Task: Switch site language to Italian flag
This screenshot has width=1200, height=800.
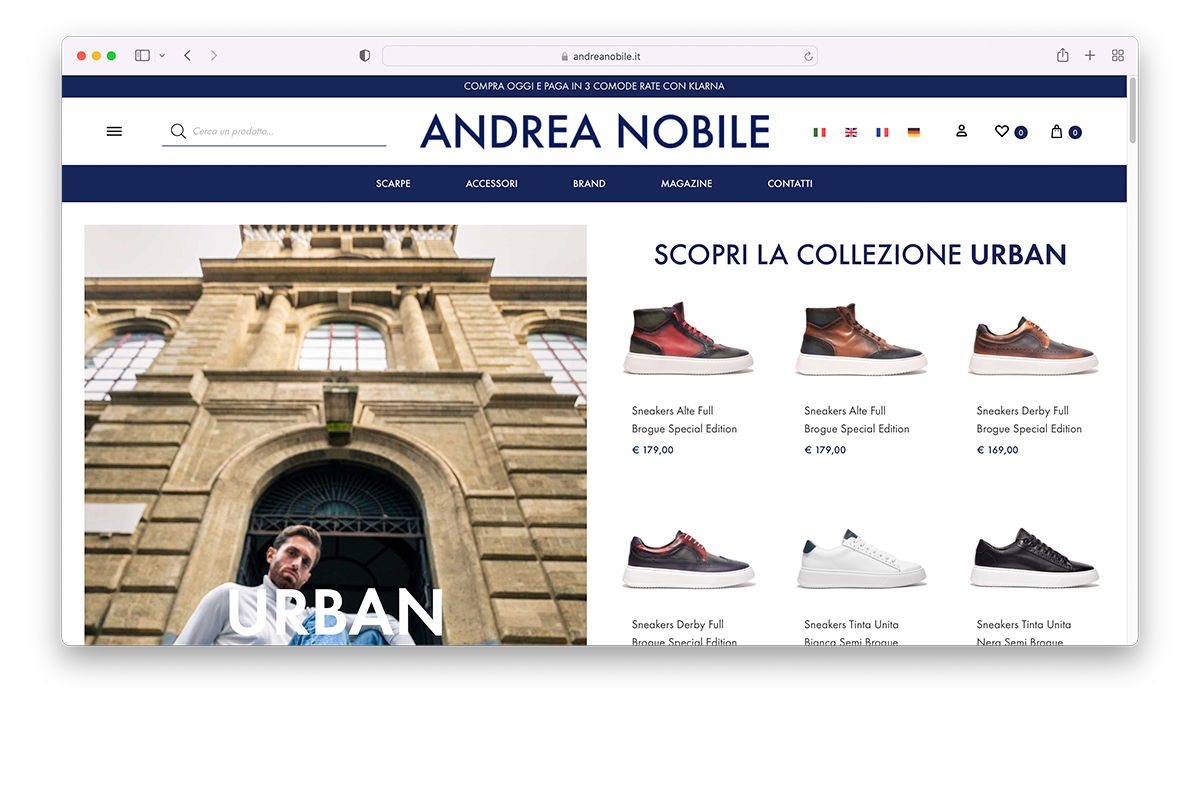Action: pyautogui.click(x=820, y=132)
